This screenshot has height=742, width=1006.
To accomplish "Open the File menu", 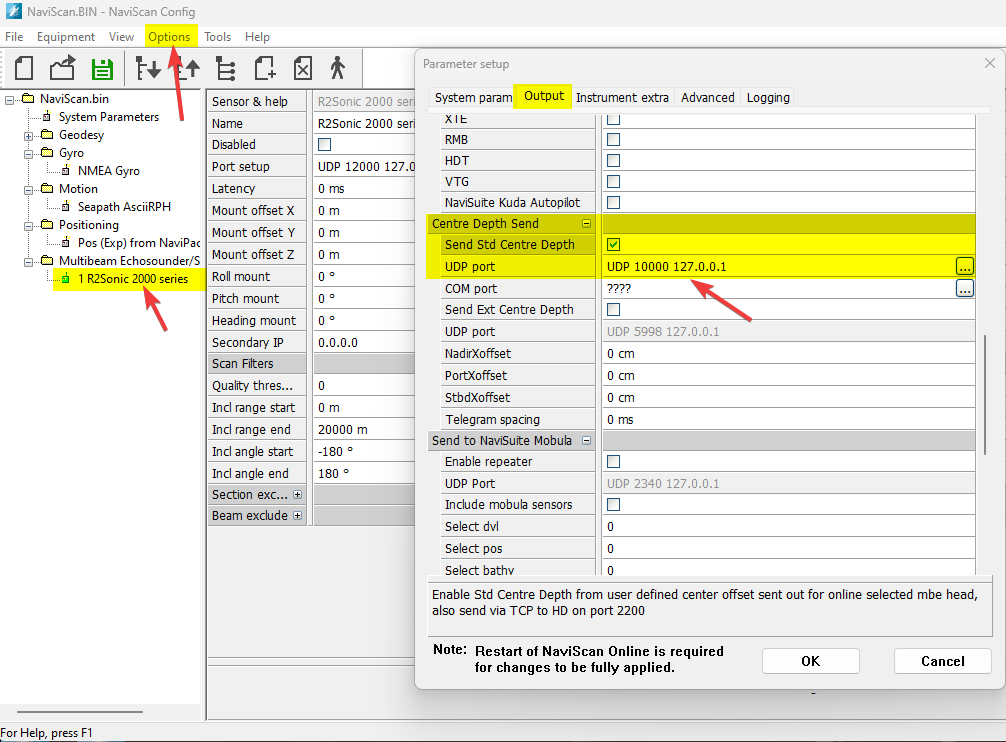I will 14,37.
